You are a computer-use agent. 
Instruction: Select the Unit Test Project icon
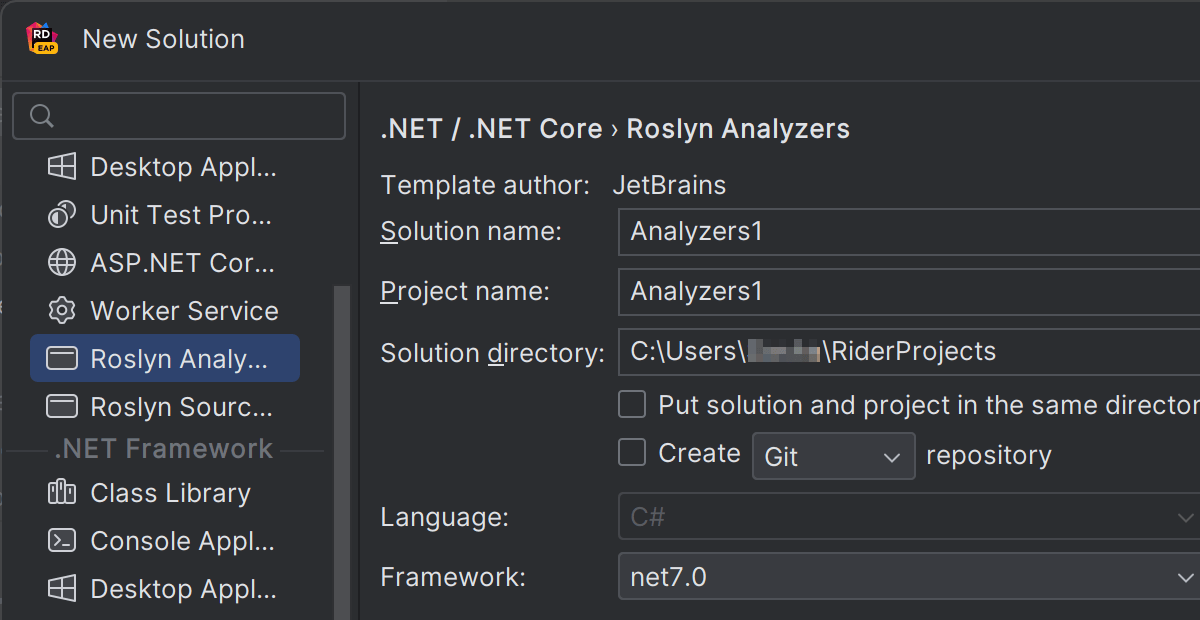tap(62, 215)
